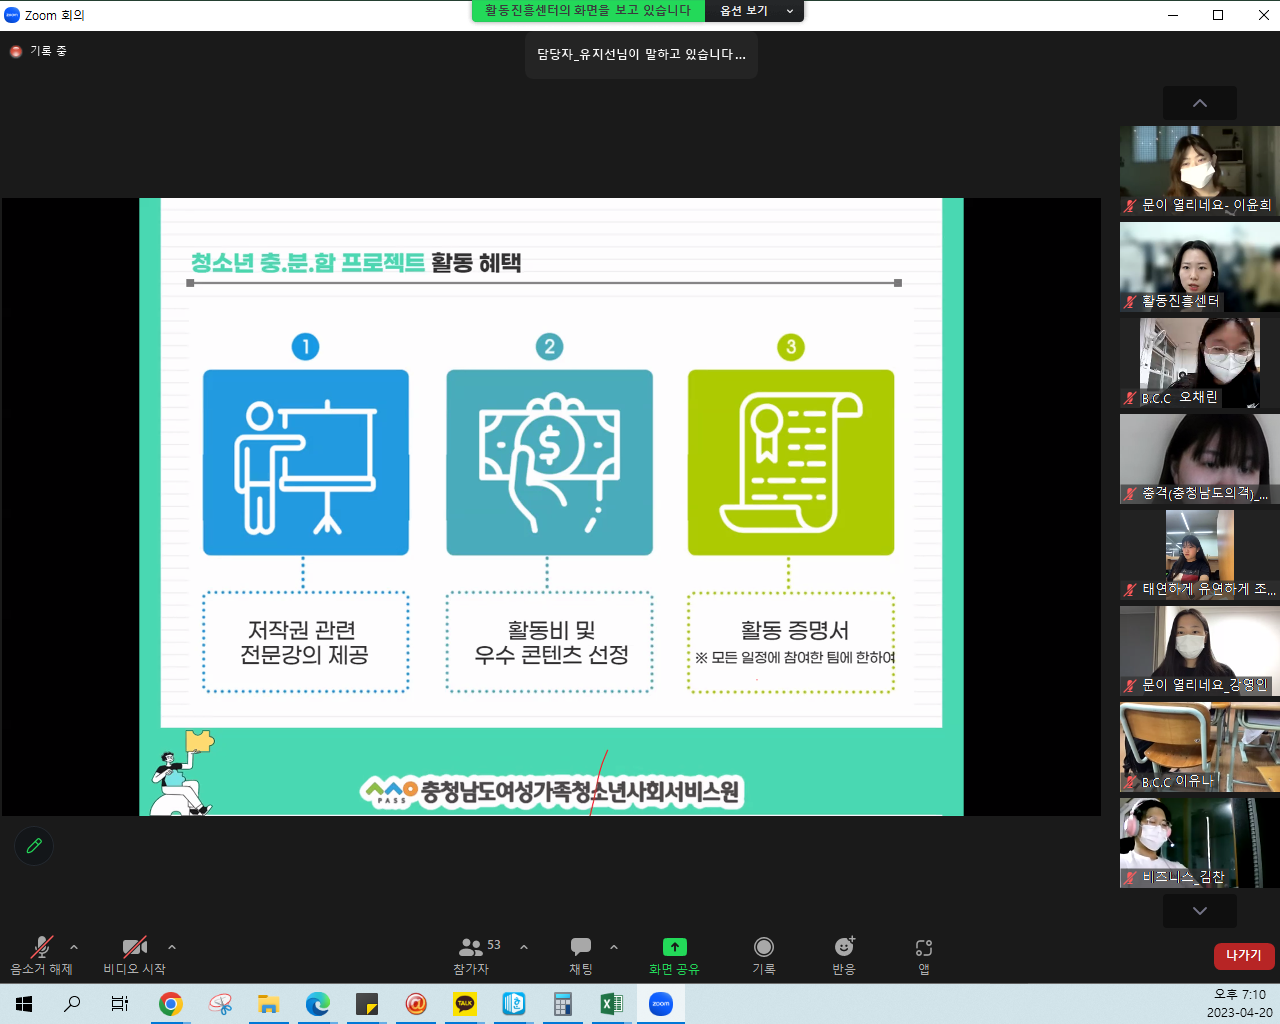Open the 반응 reactions menu
Viewport: 1280px width, 1024px height.
coord(844,955)
